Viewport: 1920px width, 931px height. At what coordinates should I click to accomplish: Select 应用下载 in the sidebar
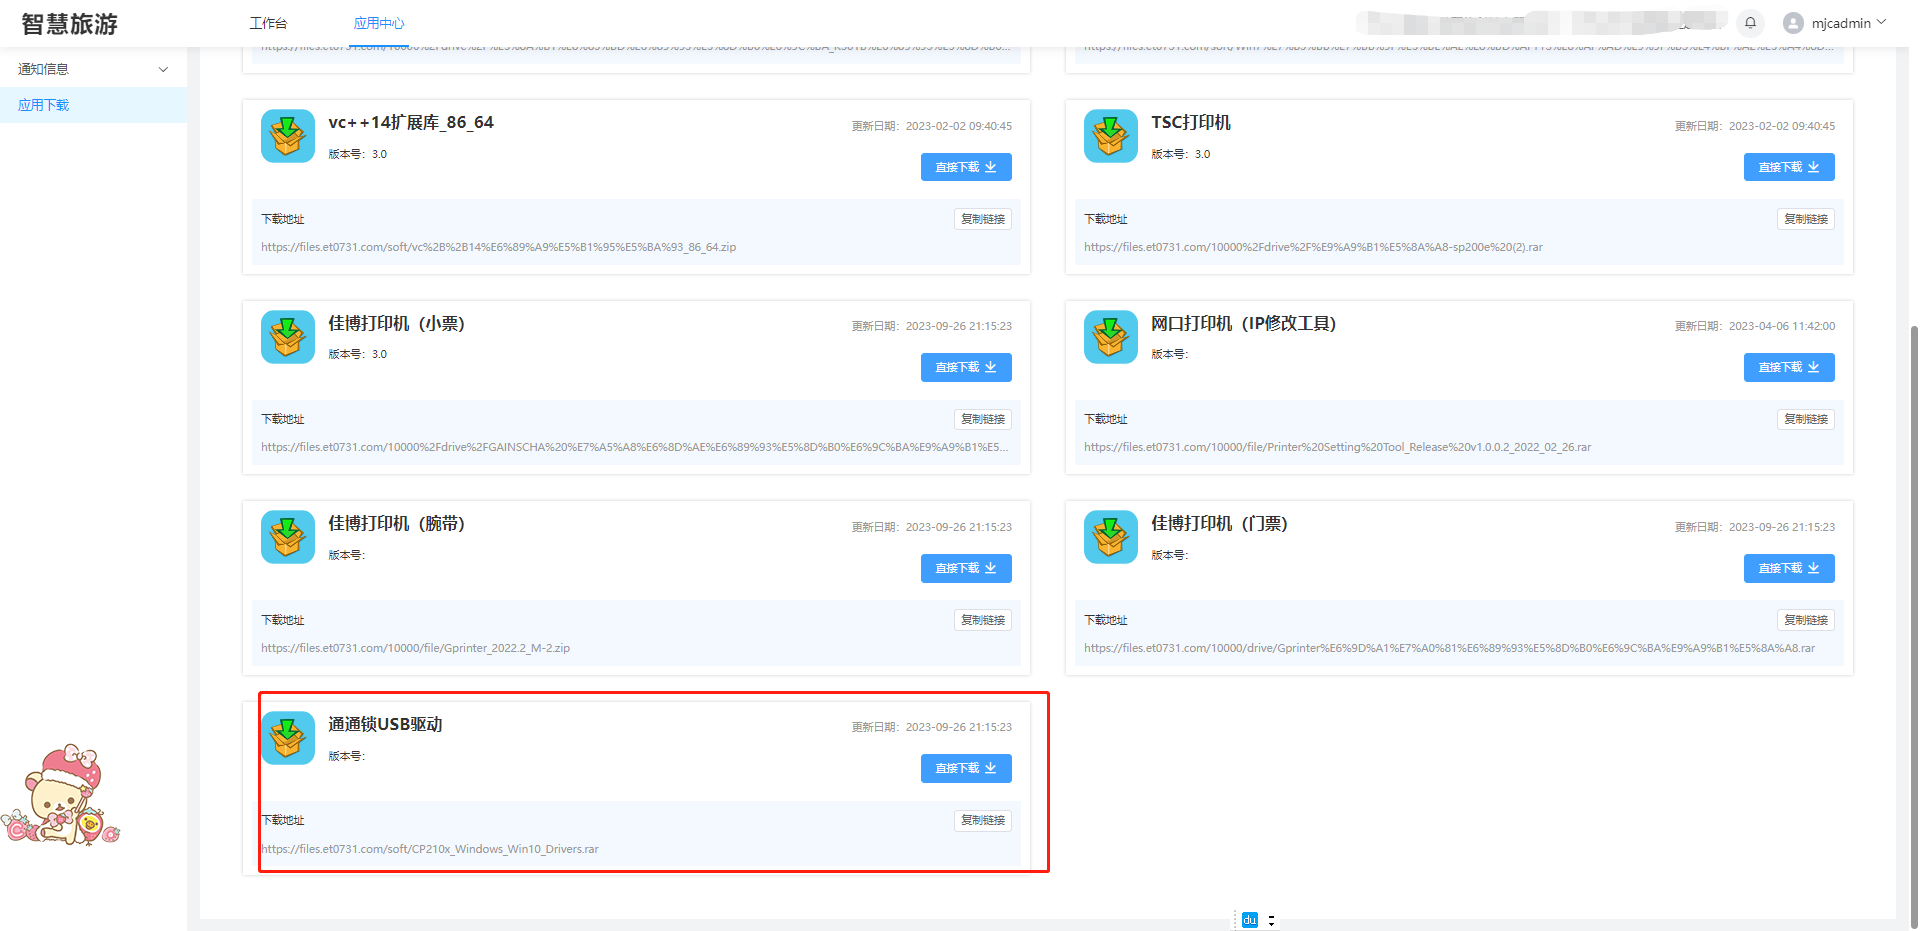[x=44, y=105]
